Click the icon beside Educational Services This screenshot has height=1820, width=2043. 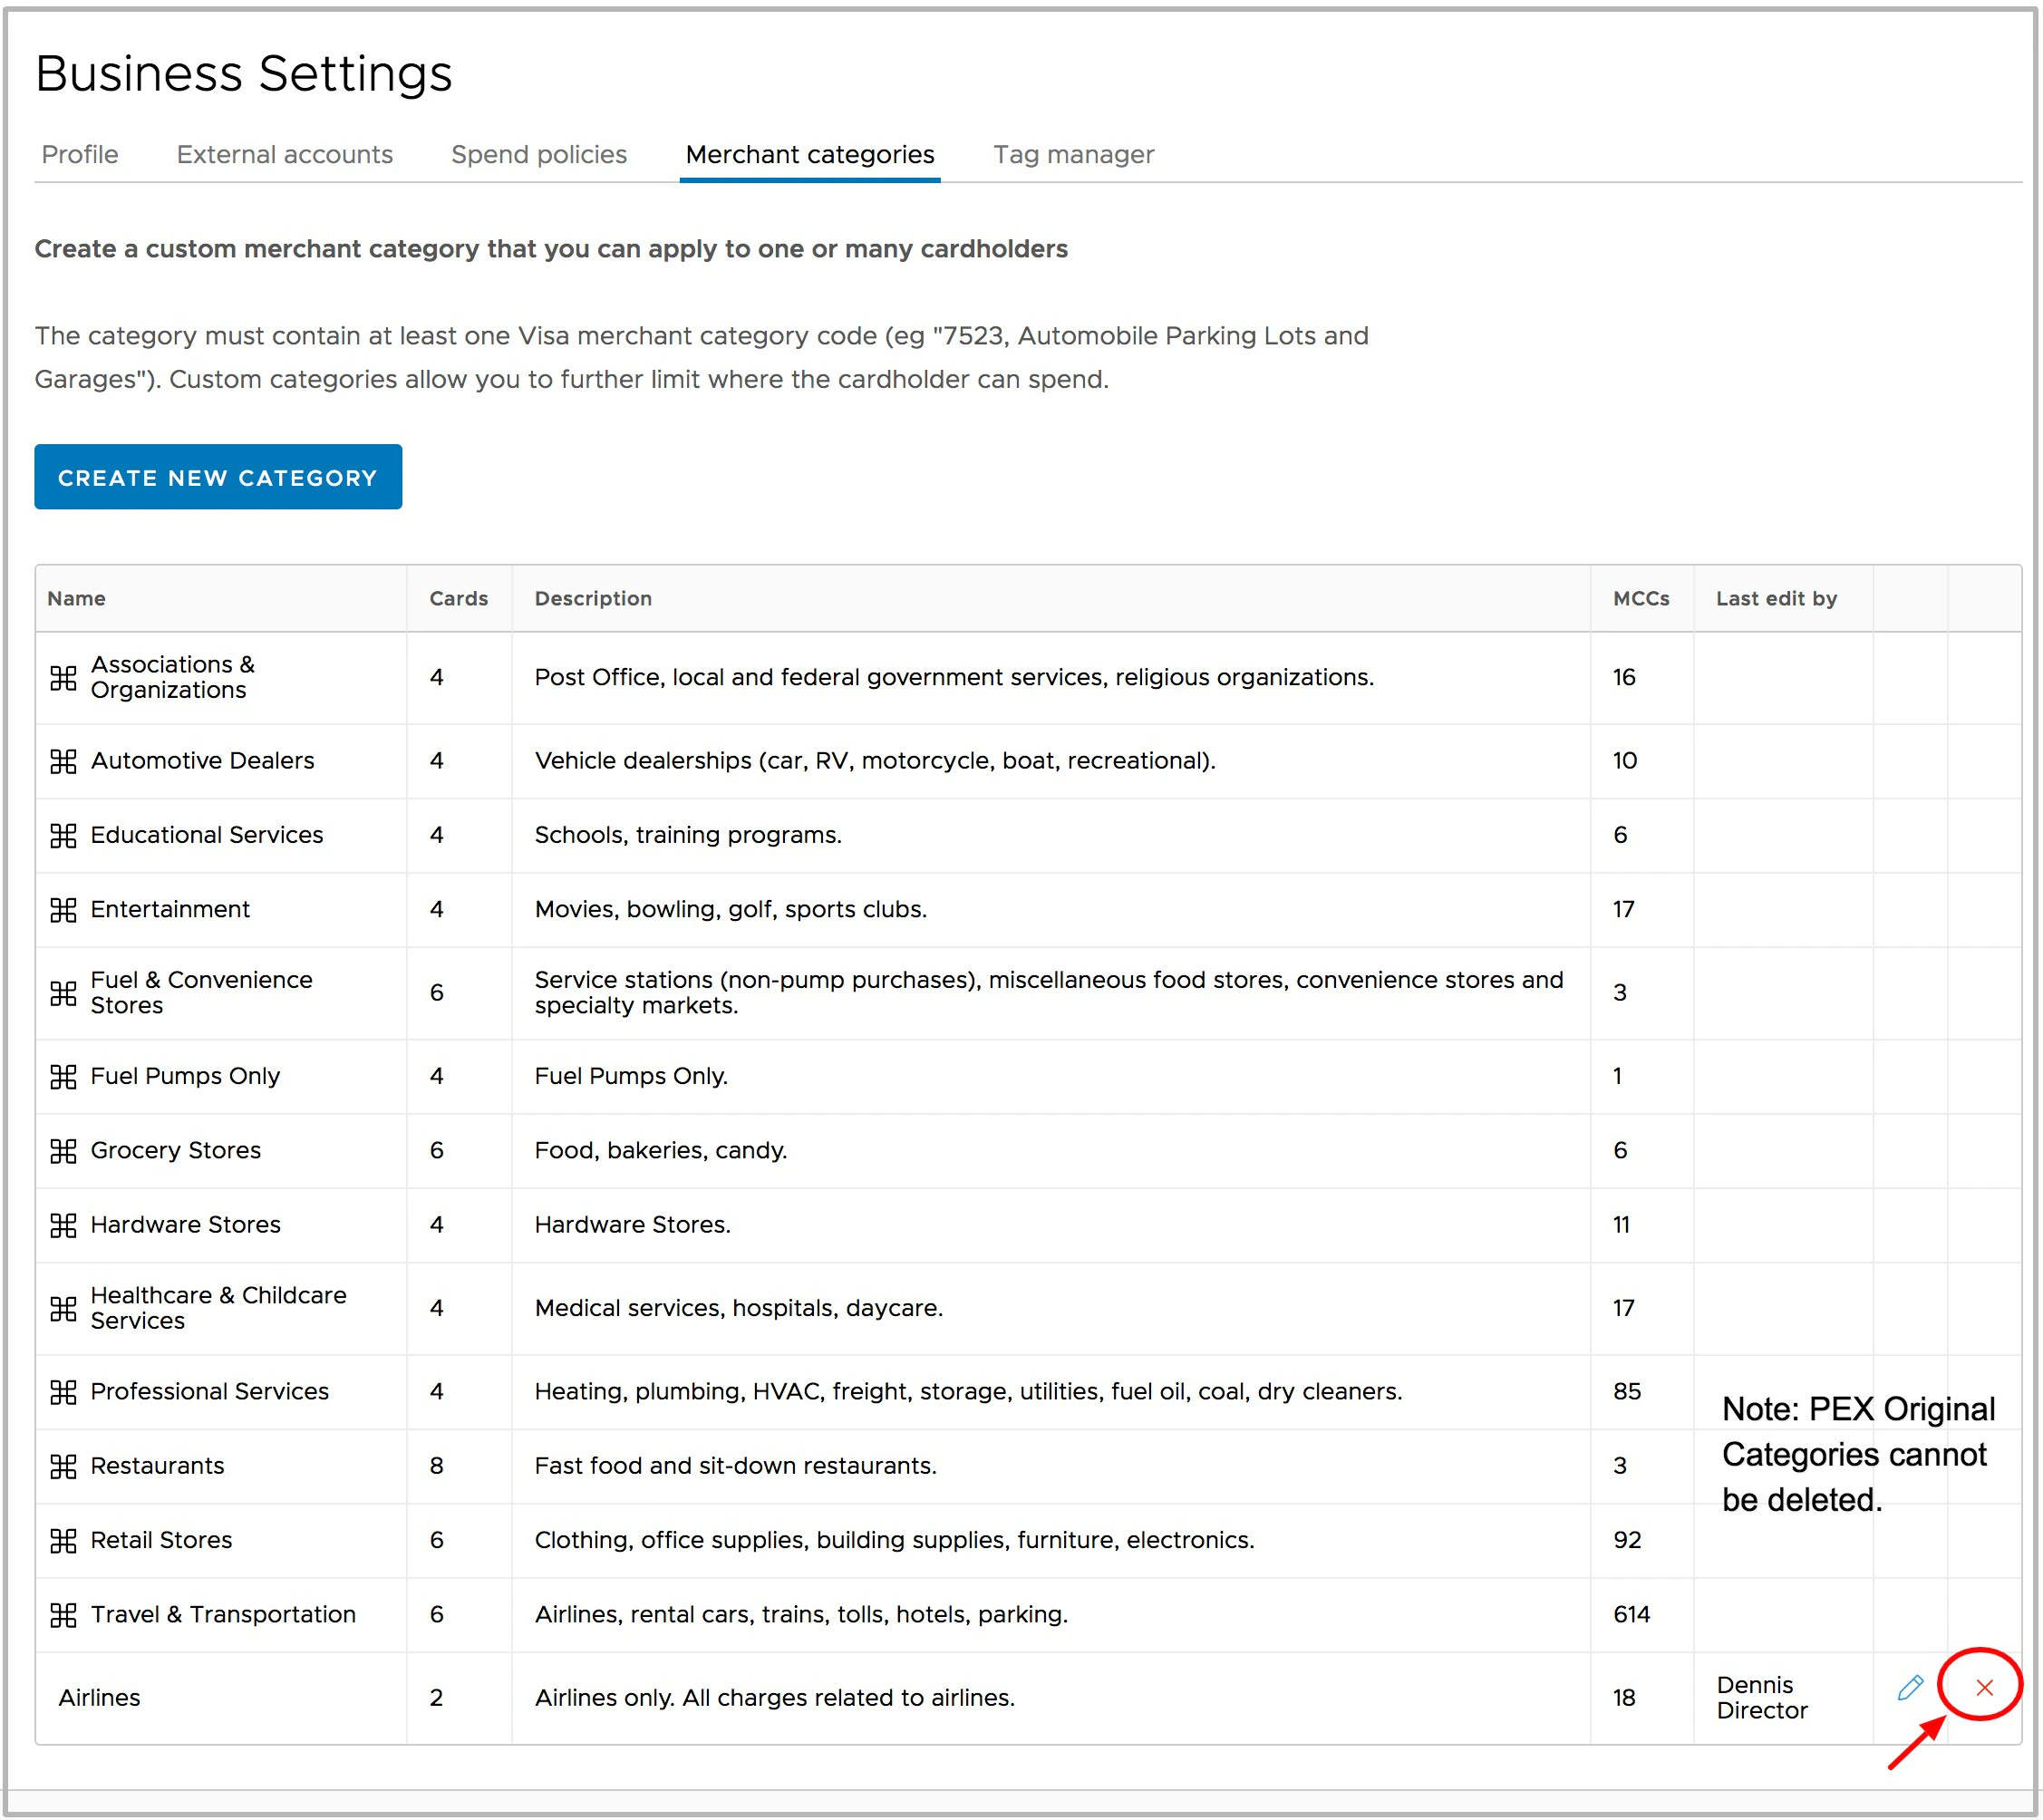pyautogui.click(x=63, y=835)
